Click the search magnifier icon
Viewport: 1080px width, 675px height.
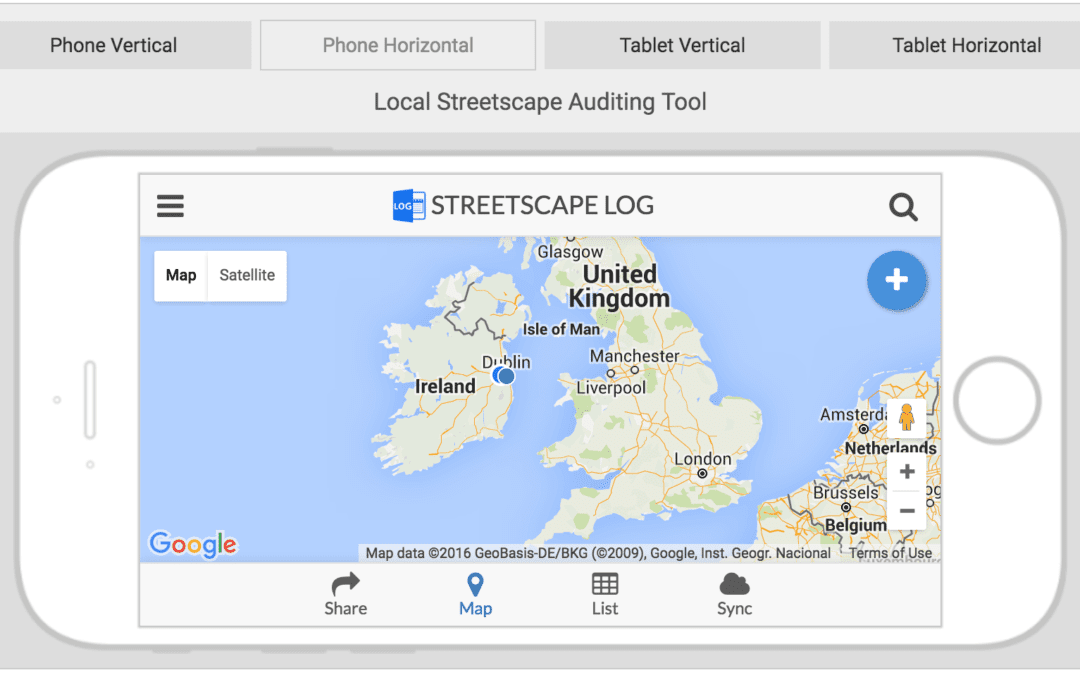(903, 207)
